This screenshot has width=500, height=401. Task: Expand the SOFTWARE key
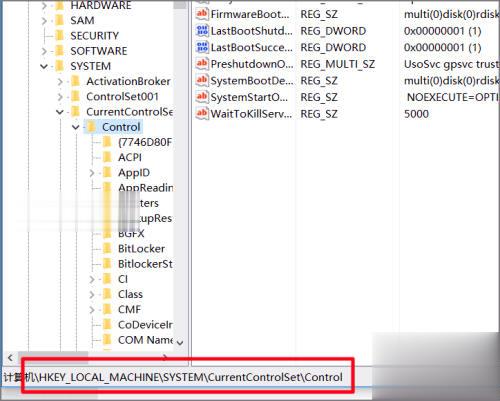(x=44, y=51)
